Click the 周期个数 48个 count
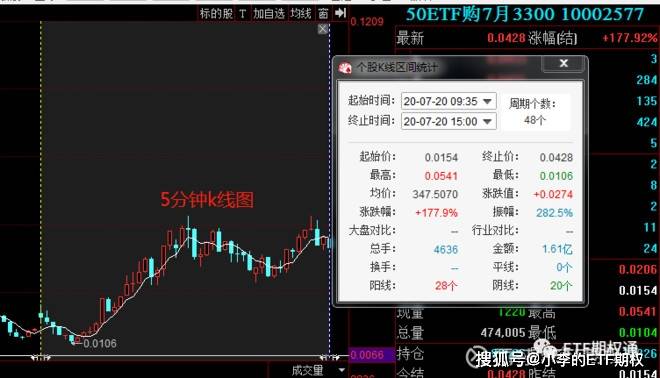The width and height of the screenshot is (660, 378). [x=535, y=120]
